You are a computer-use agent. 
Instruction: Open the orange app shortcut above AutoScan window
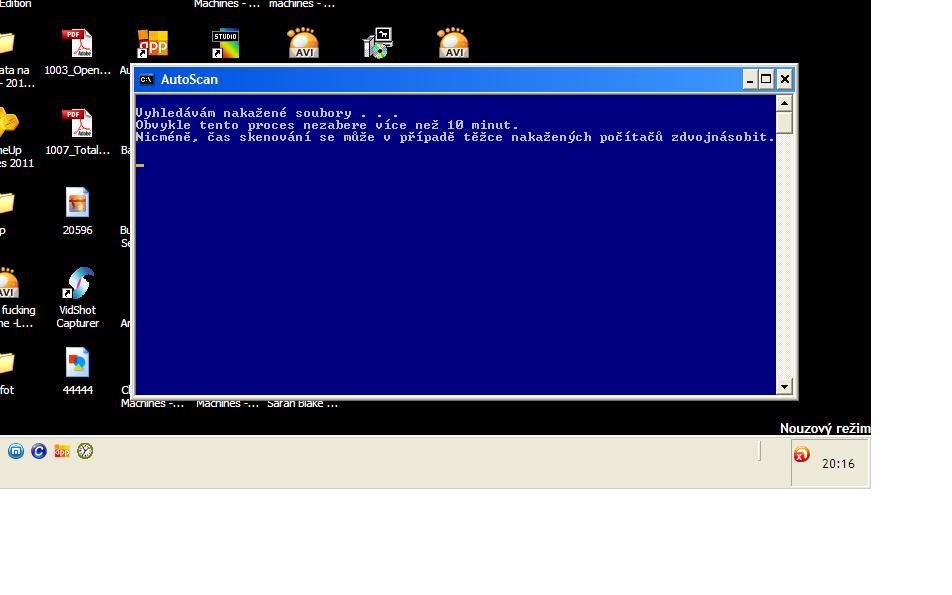coord(152,44)
